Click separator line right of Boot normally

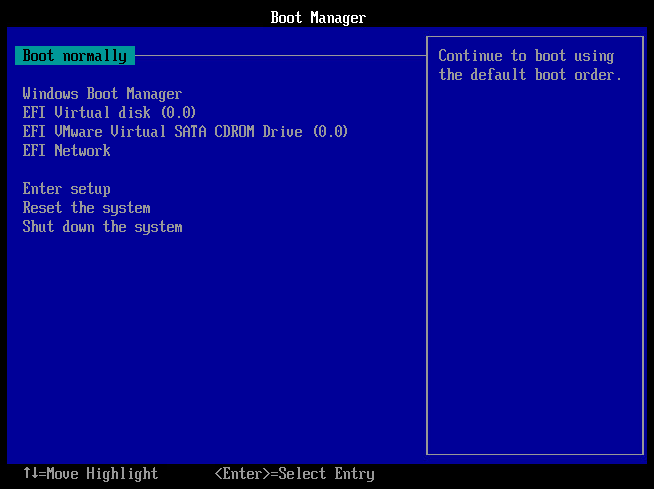[x=280, y=56]
